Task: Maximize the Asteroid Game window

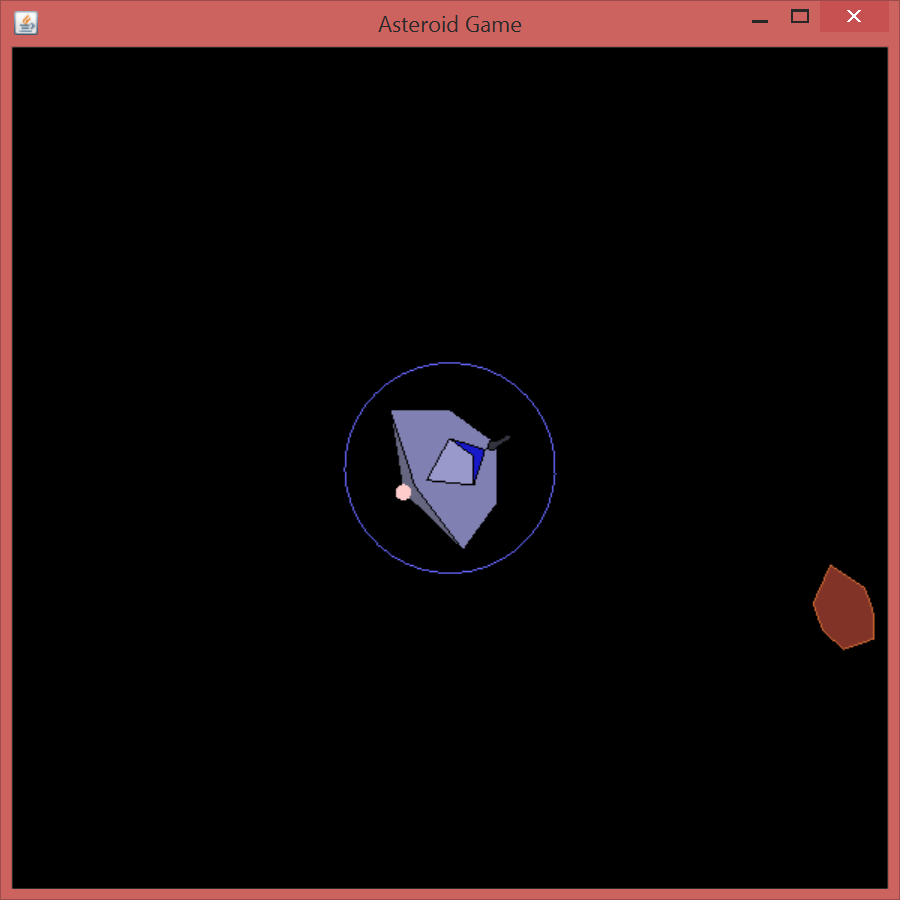Action: coord(799,16)
